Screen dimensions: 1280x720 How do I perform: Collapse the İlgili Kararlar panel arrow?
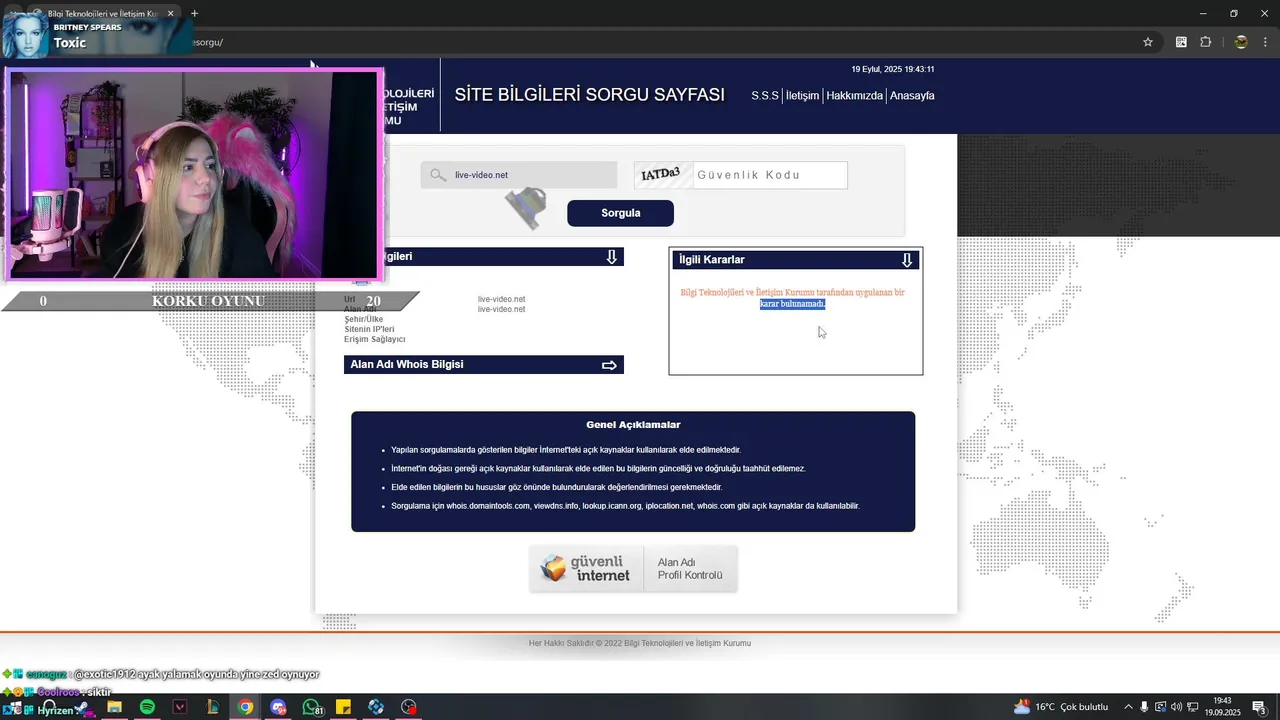point(907,260)
